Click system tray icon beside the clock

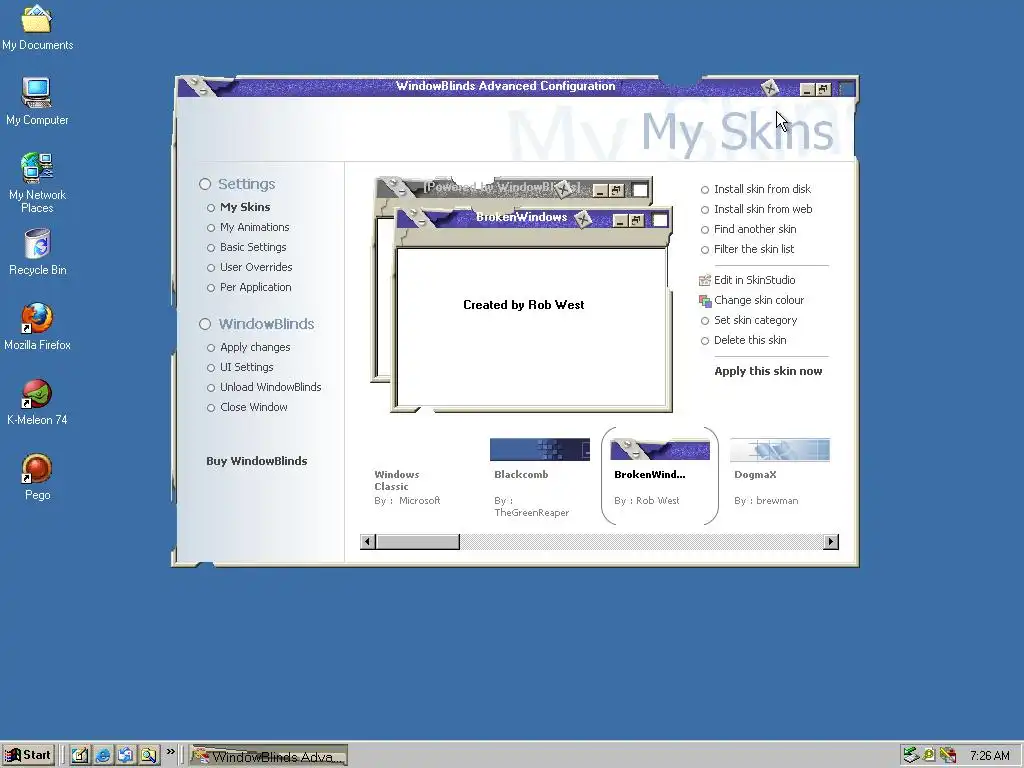click(x=948, y=756)
